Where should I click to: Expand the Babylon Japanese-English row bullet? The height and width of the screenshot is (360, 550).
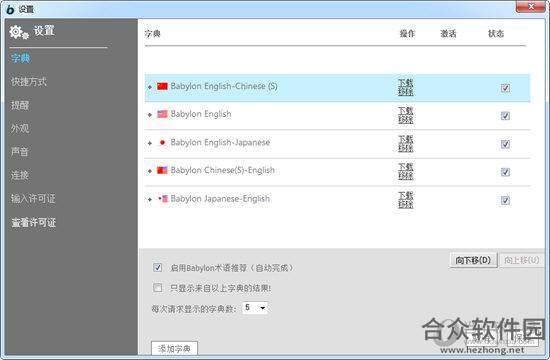click(150, 199)
